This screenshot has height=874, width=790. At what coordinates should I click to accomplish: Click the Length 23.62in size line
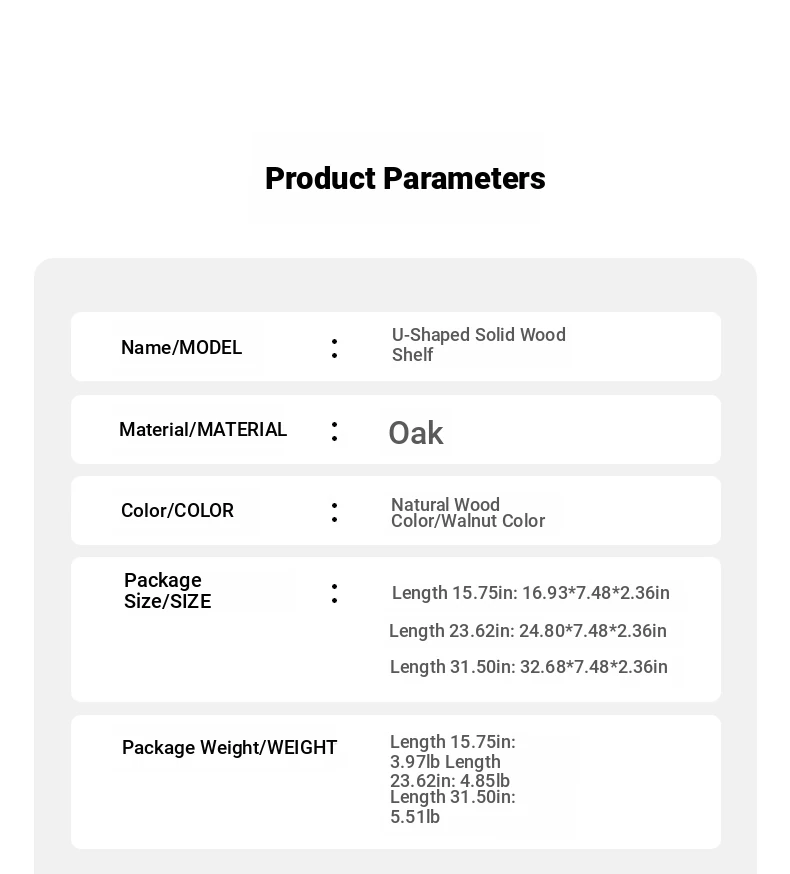tap(527, 630)
